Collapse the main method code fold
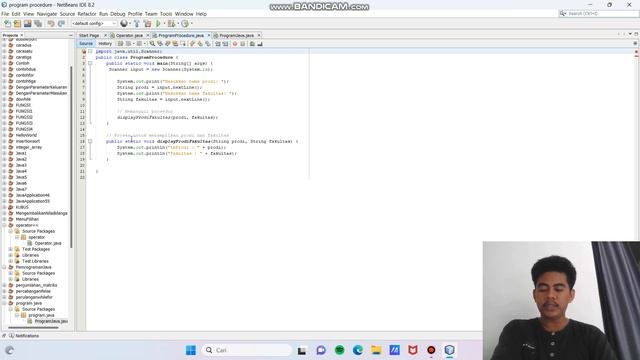640x360 pixels. coord(90,64)
